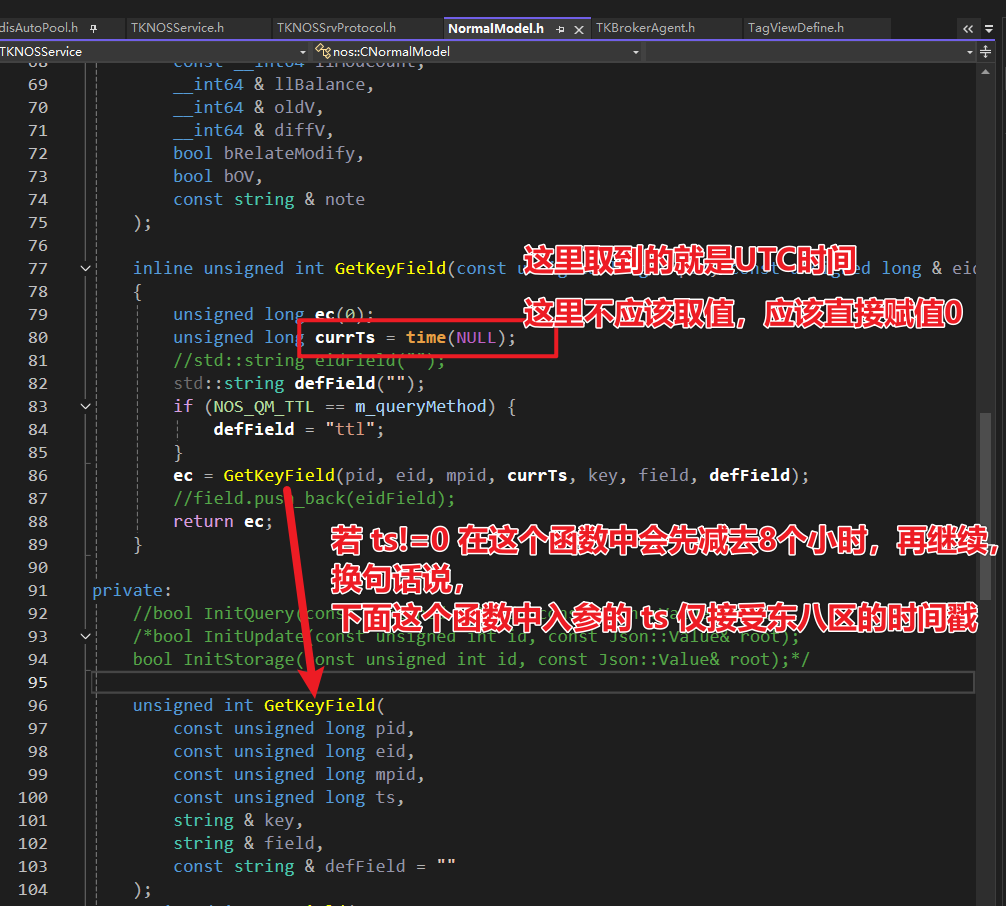Open the TKBrokerAgent.h tab

tap(645, 28)
